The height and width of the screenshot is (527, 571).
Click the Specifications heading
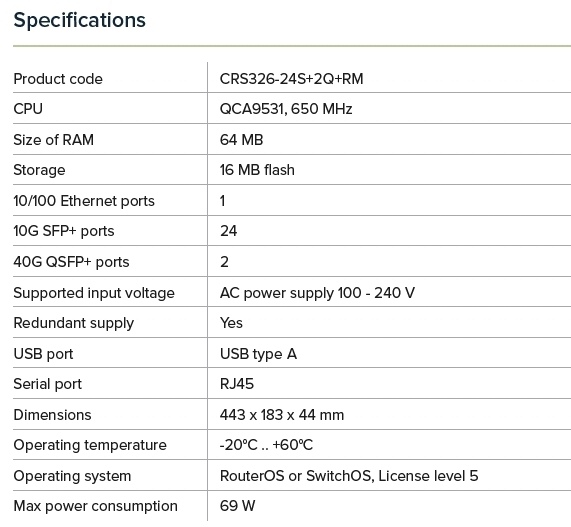click(79, 21)
